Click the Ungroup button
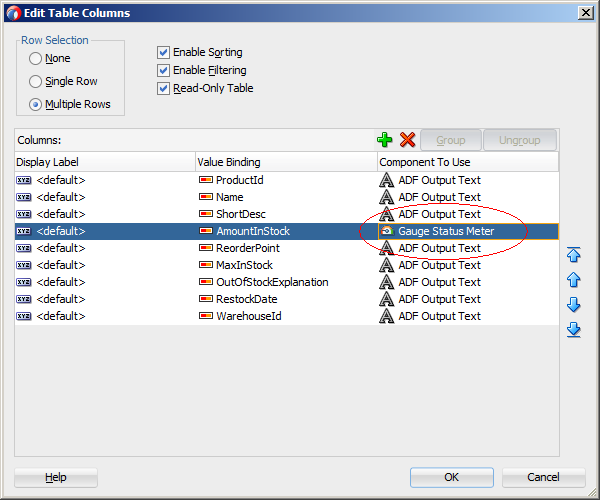This screenshot has height=500, width=600. coord(520,140)
